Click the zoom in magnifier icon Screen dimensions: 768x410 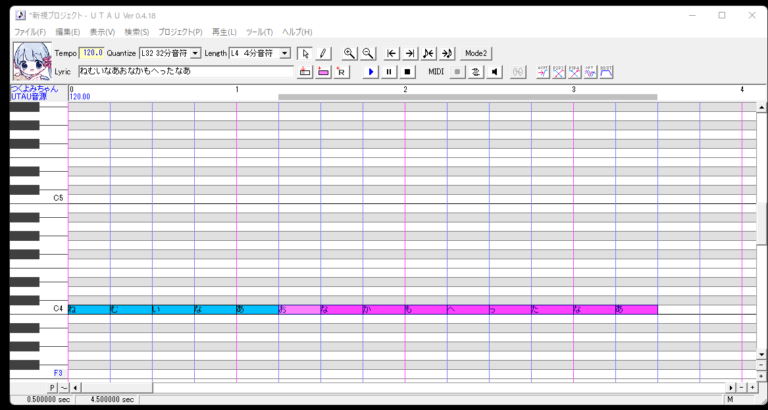(x=349, y=53)
